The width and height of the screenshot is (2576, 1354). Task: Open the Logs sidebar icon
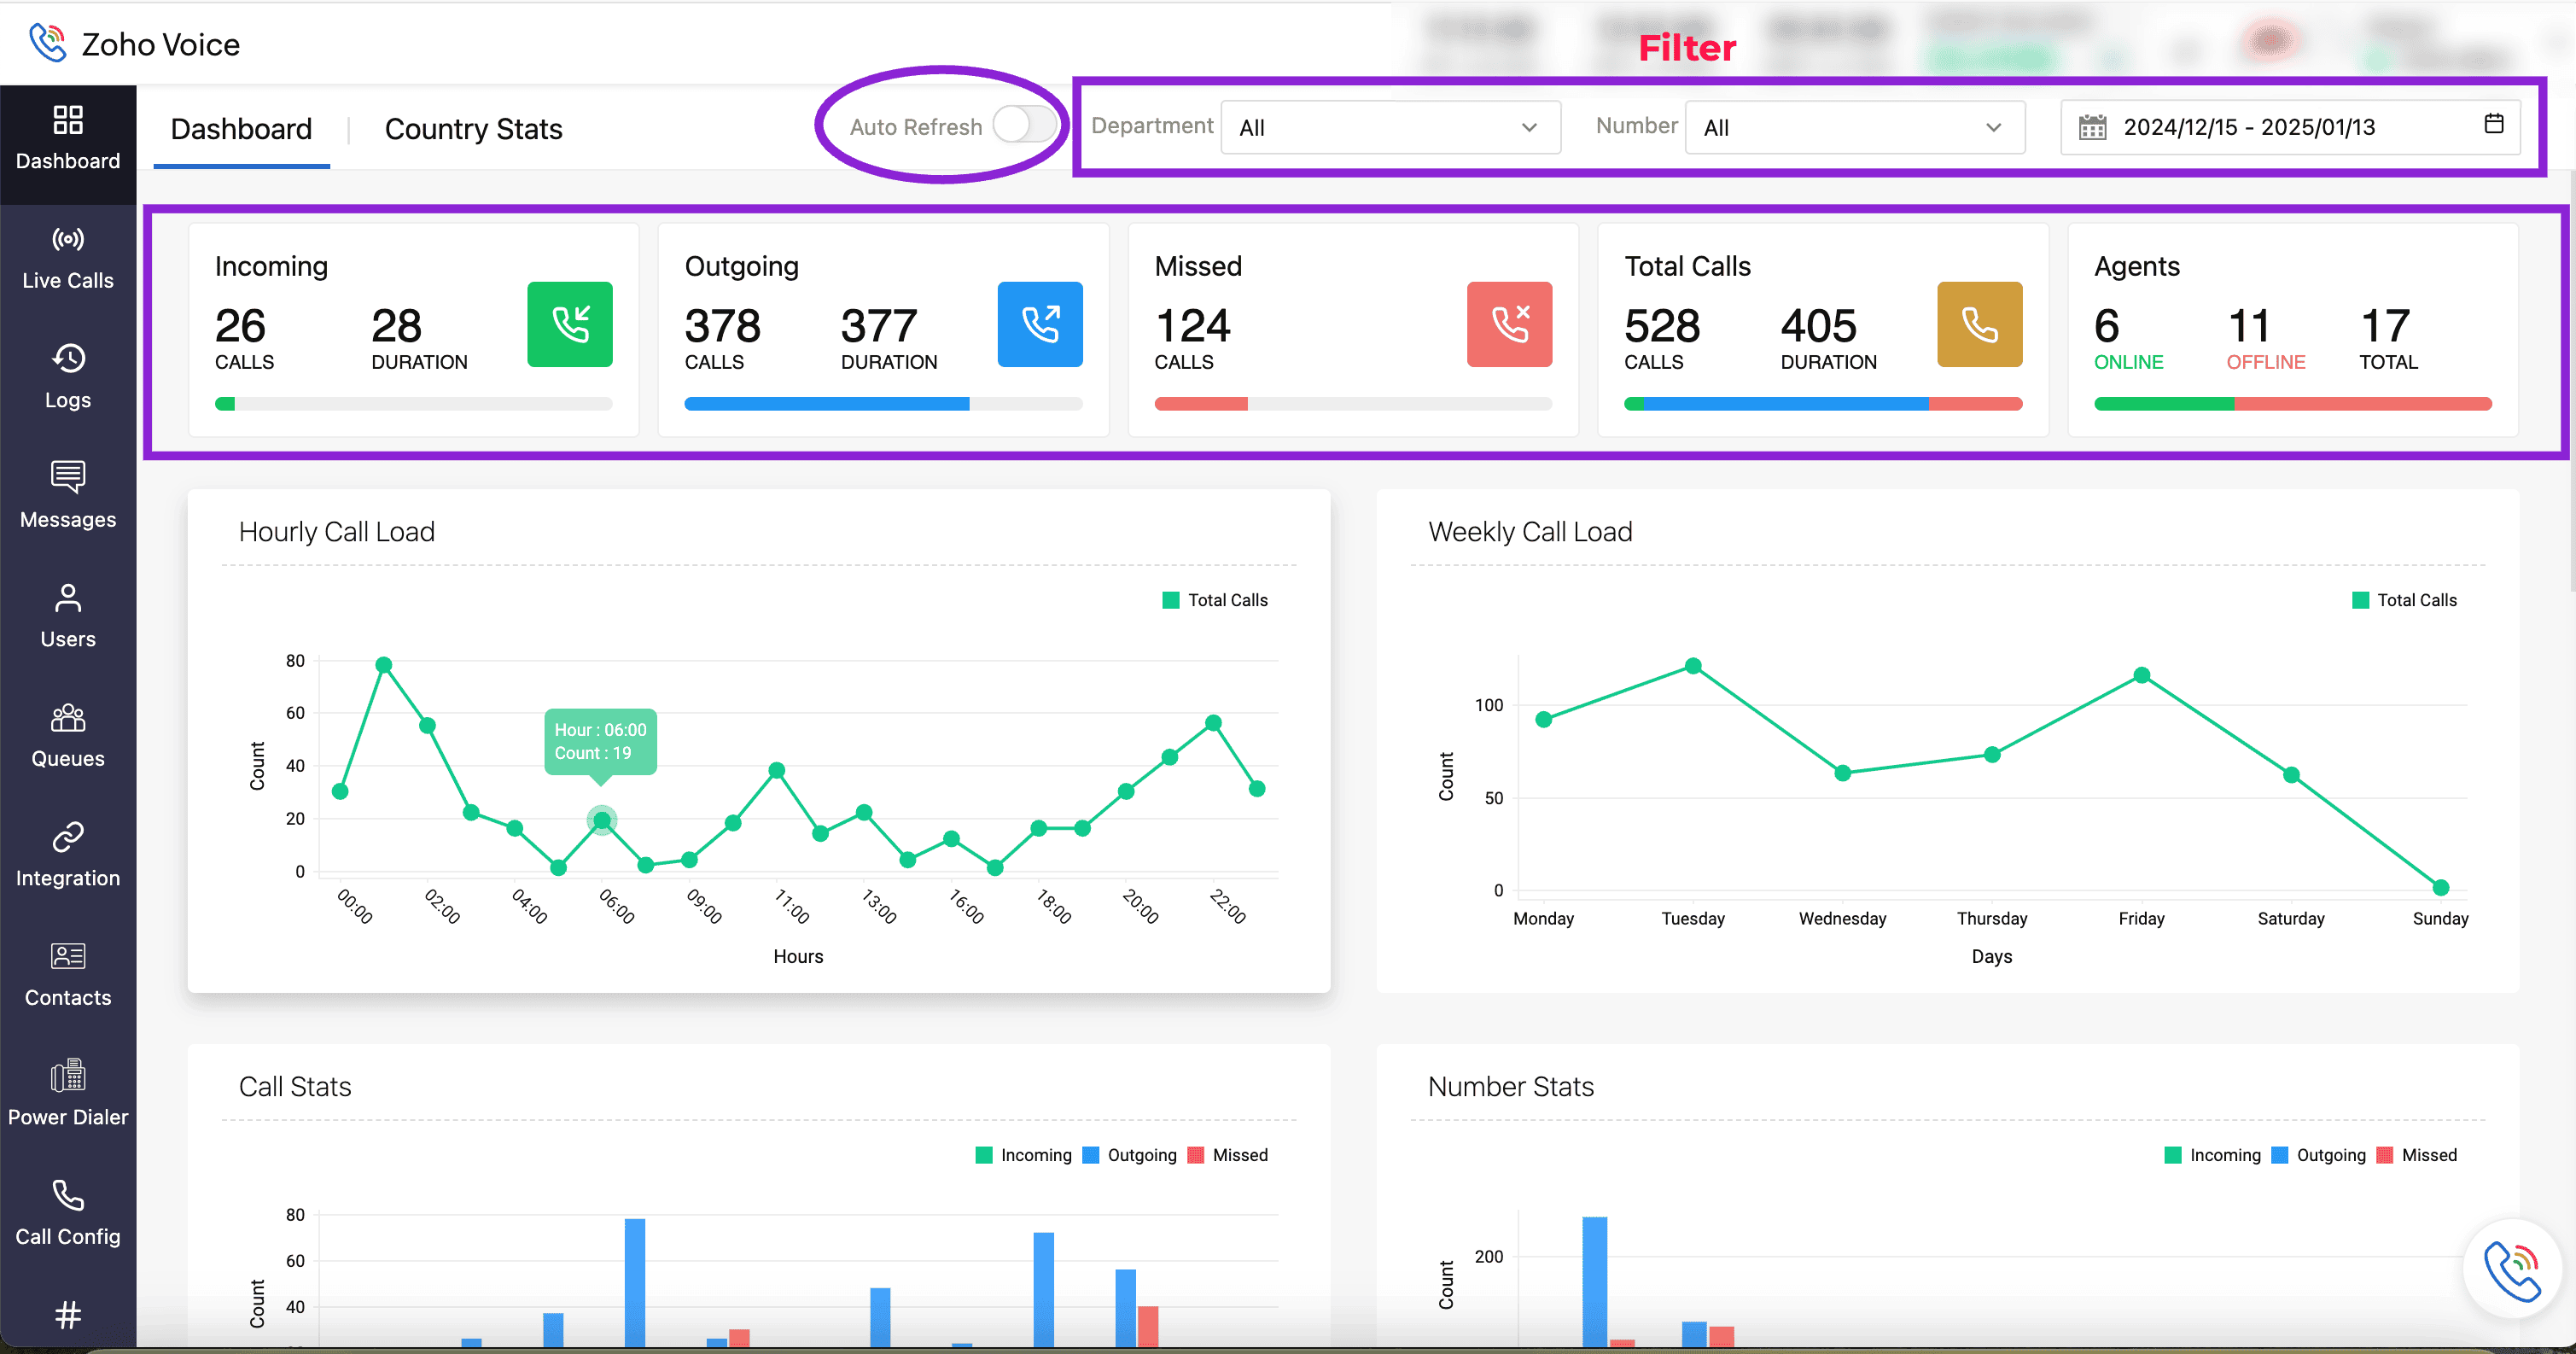pyautogui.click(x=67, y=358)
